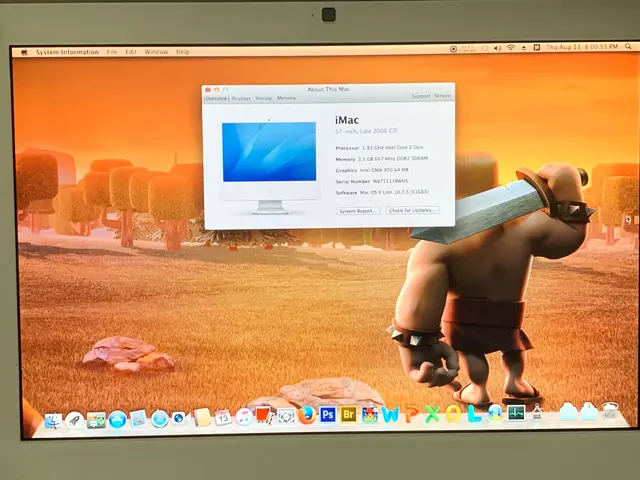
Task: Switch to the Displays tab
Action: pos(241,98)
